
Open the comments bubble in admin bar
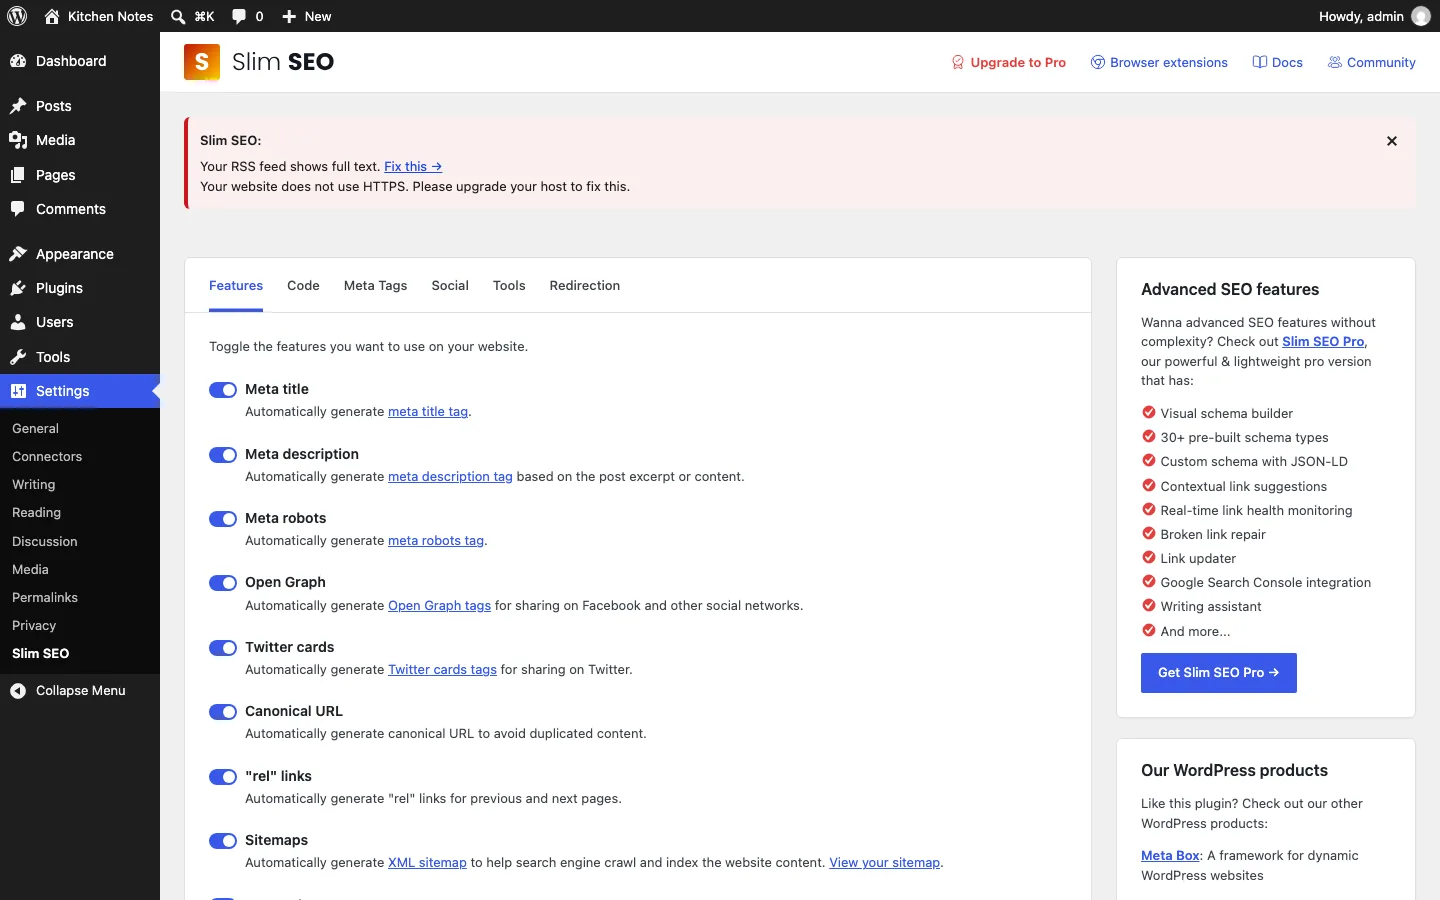[239, 16]
